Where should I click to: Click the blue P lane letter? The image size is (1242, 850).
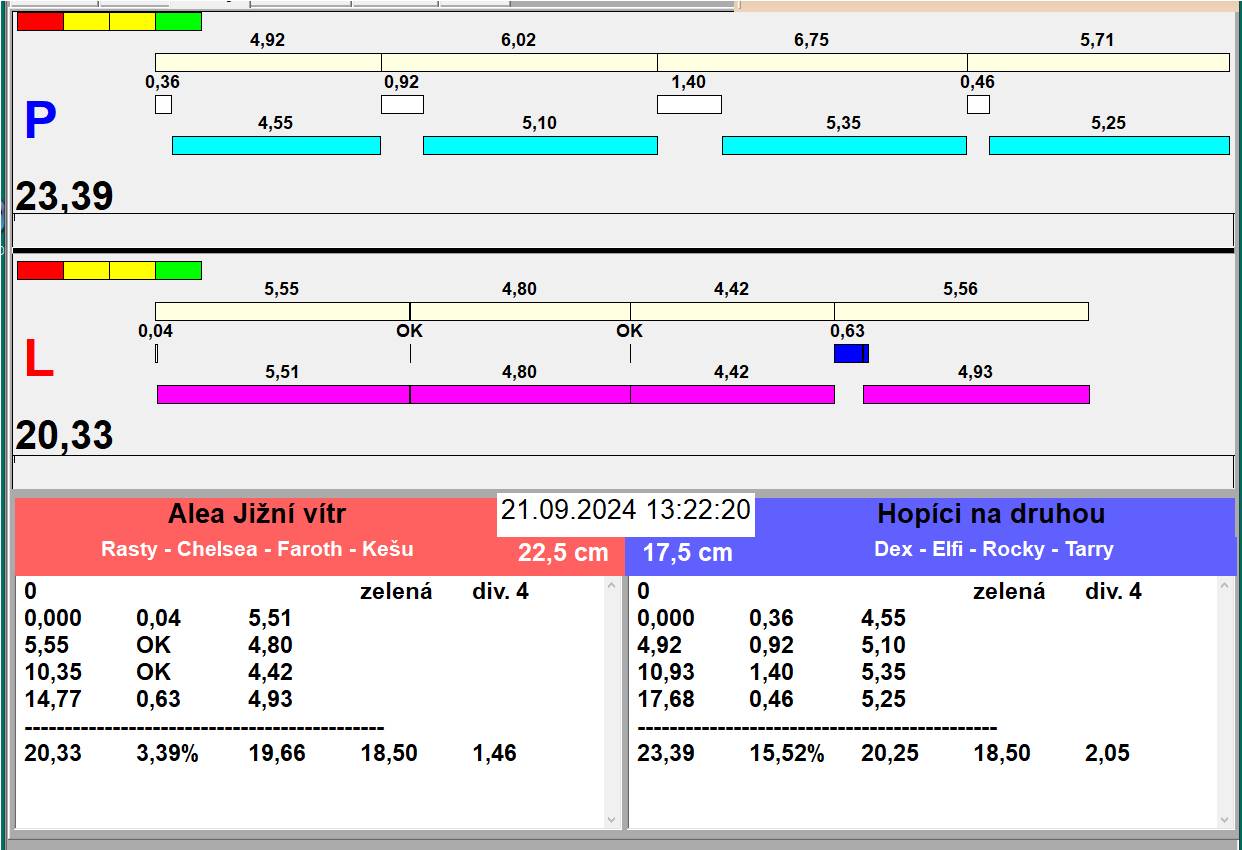point(40,121)
